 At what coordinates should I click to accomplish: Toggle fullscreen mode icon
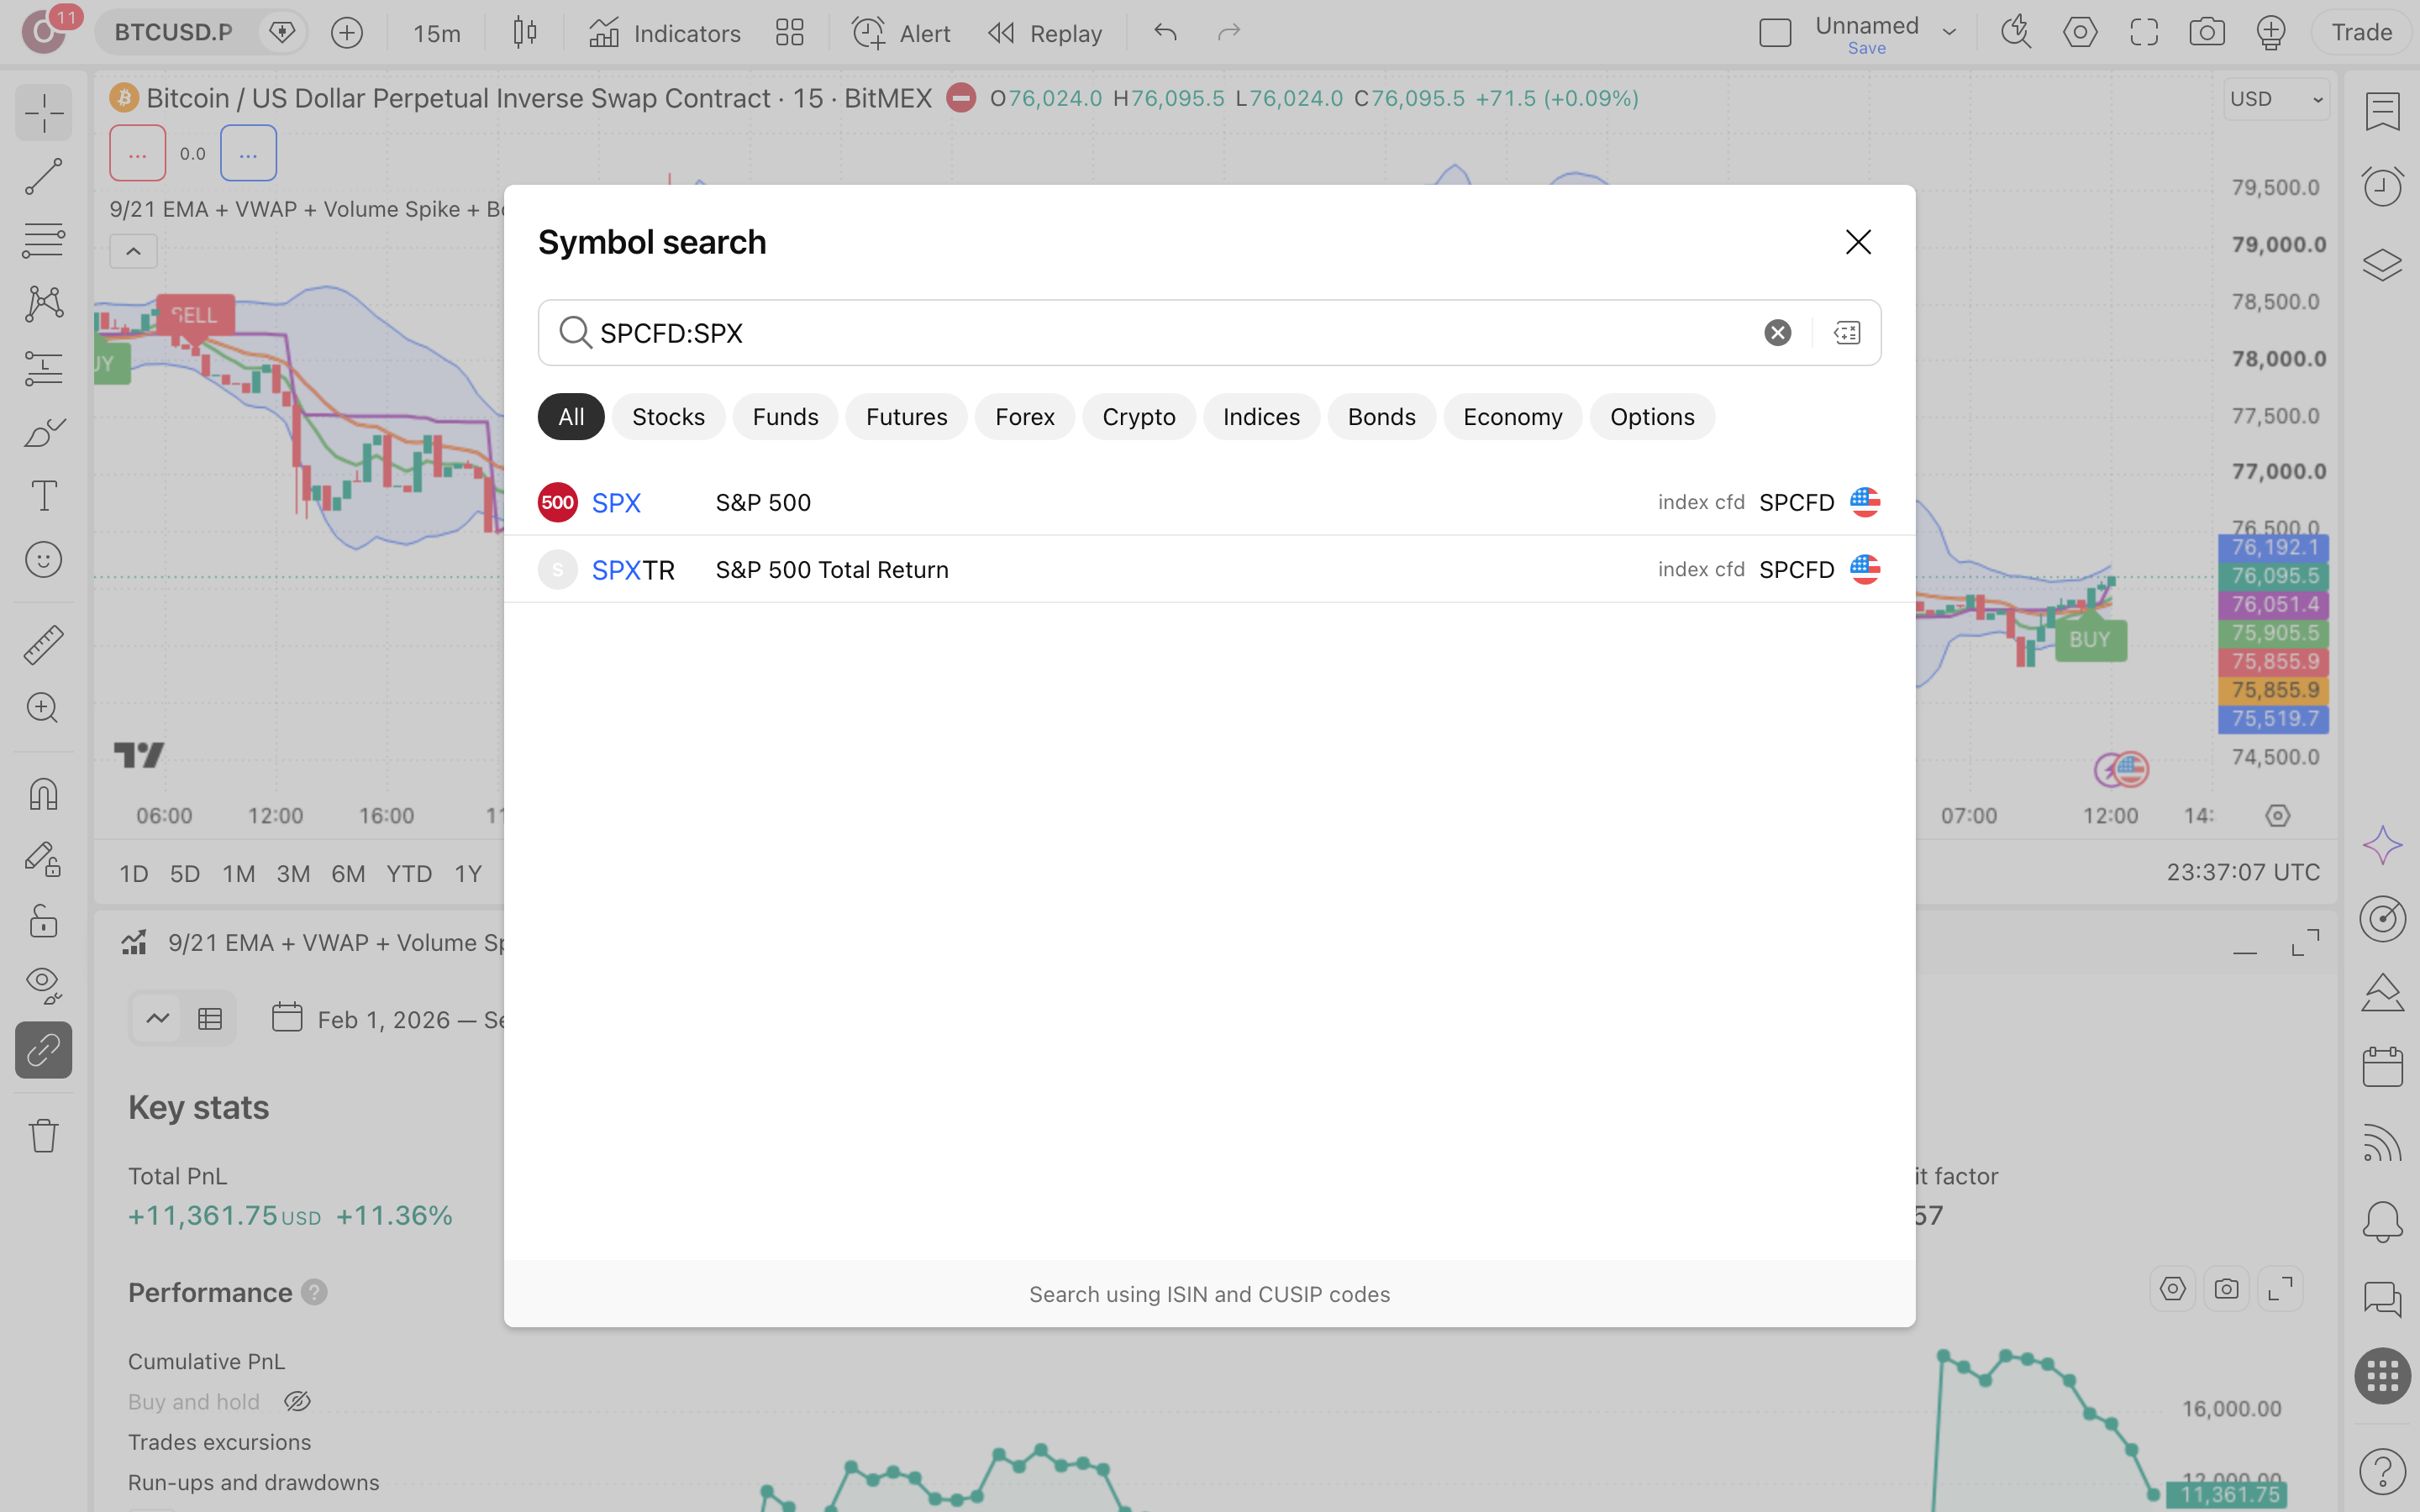pos(2143,33)
